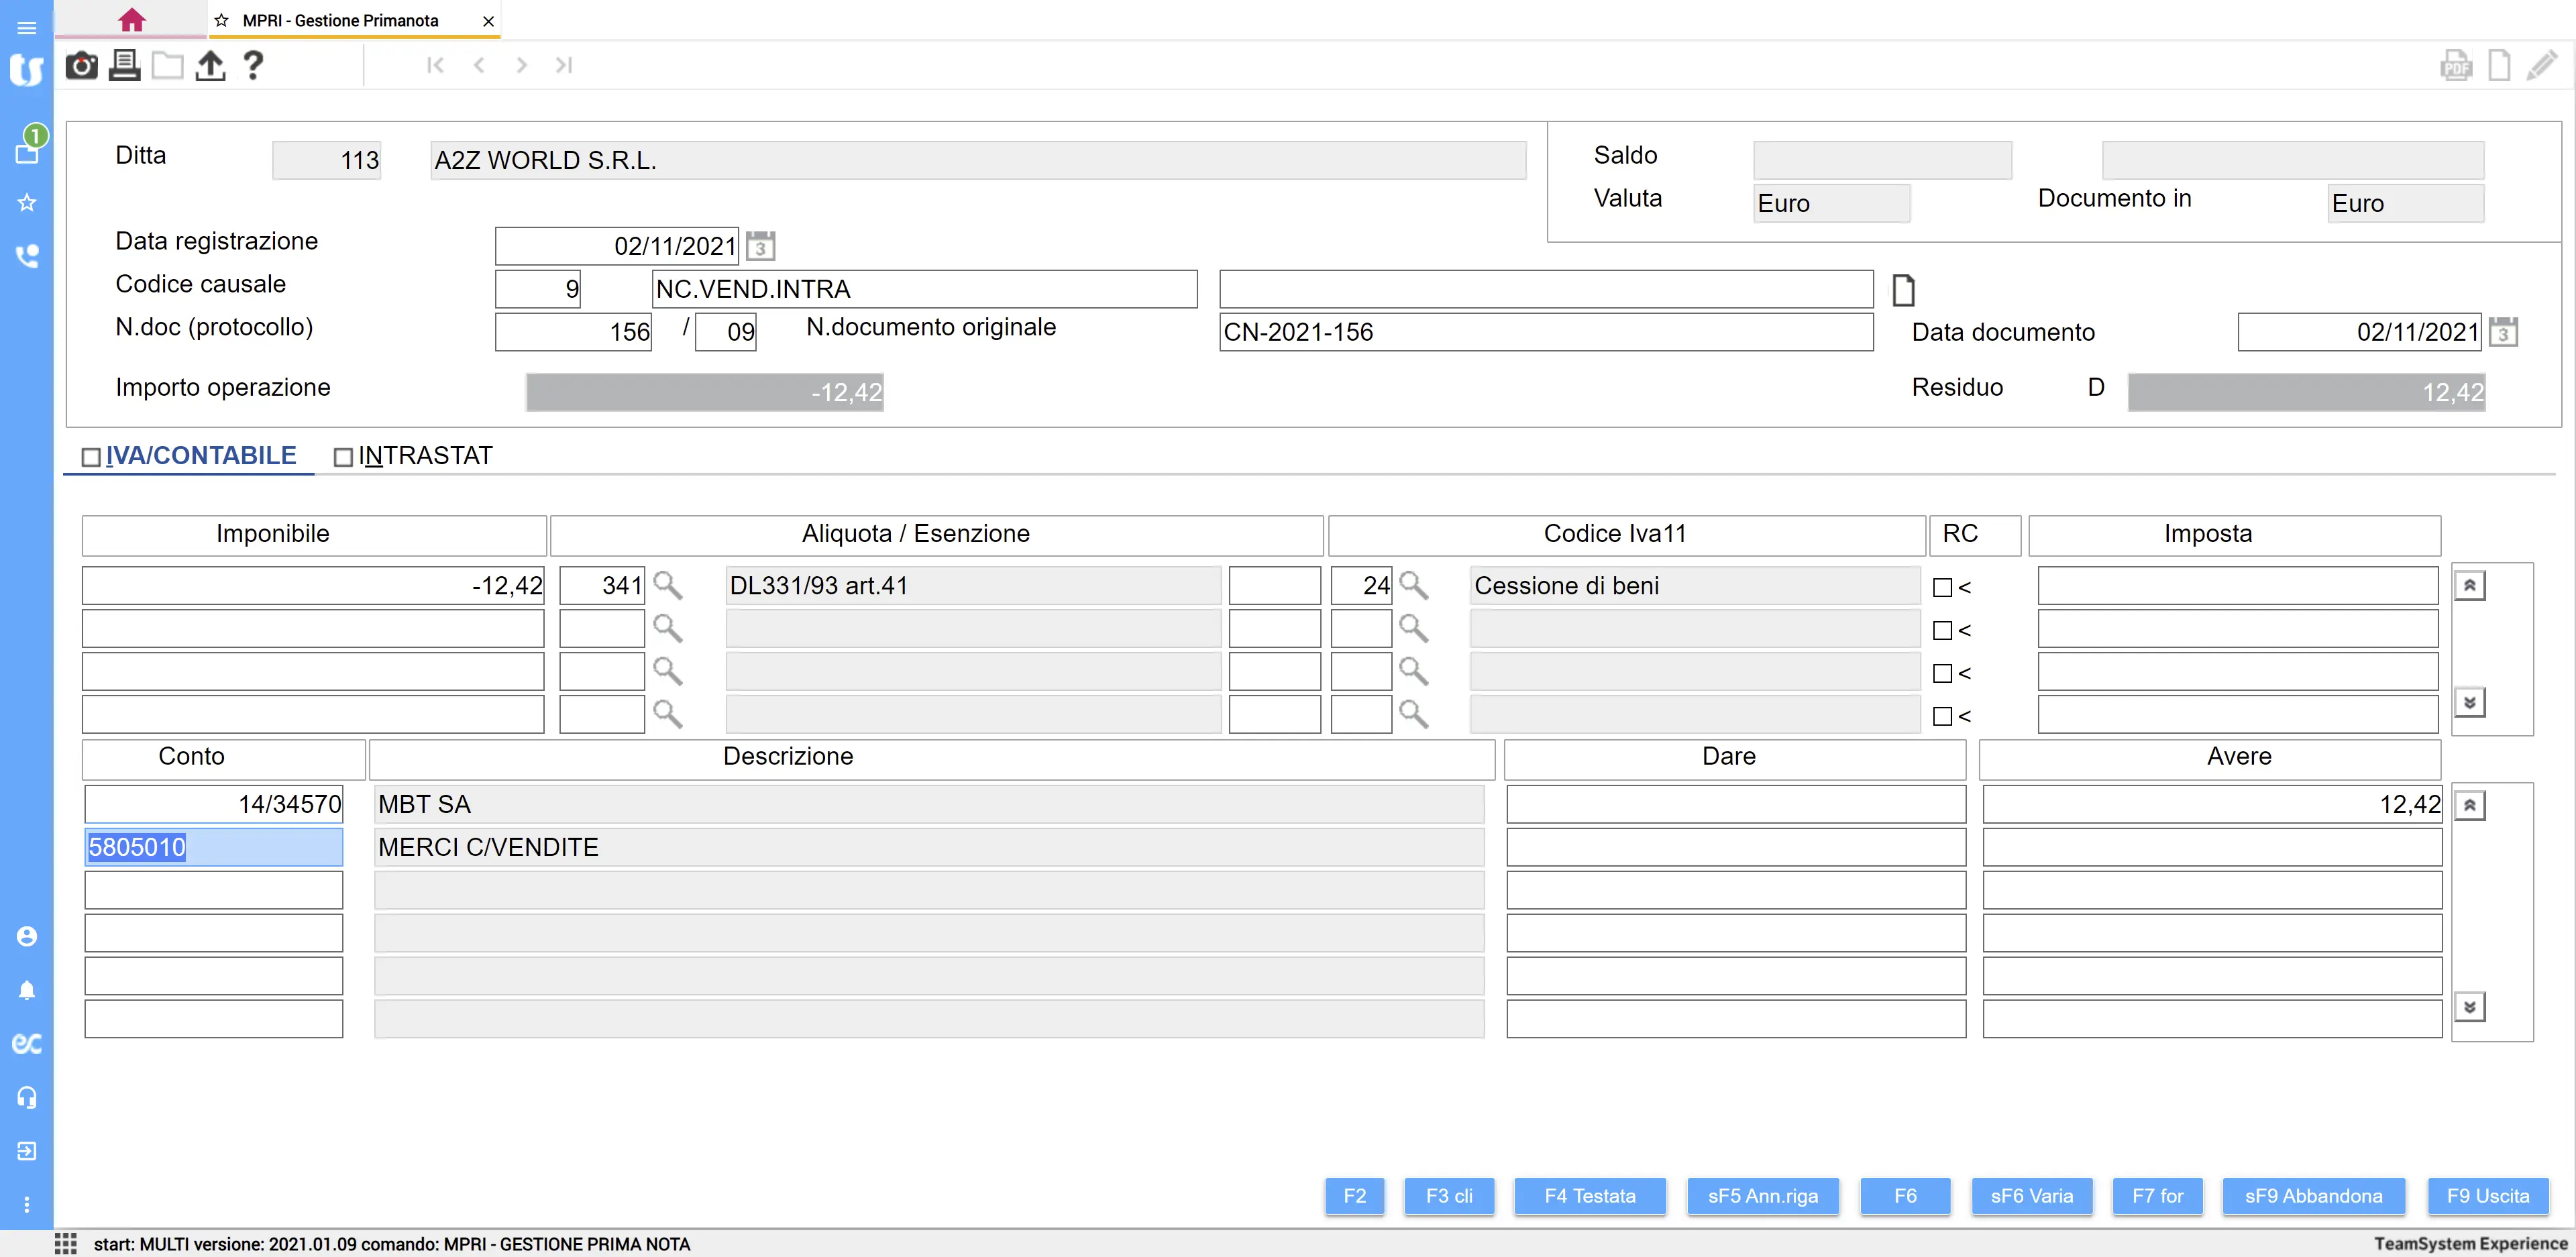Go to last record navigation arrow
The width and height of the screenshot is (2576, 1257).
pos(564,65)
